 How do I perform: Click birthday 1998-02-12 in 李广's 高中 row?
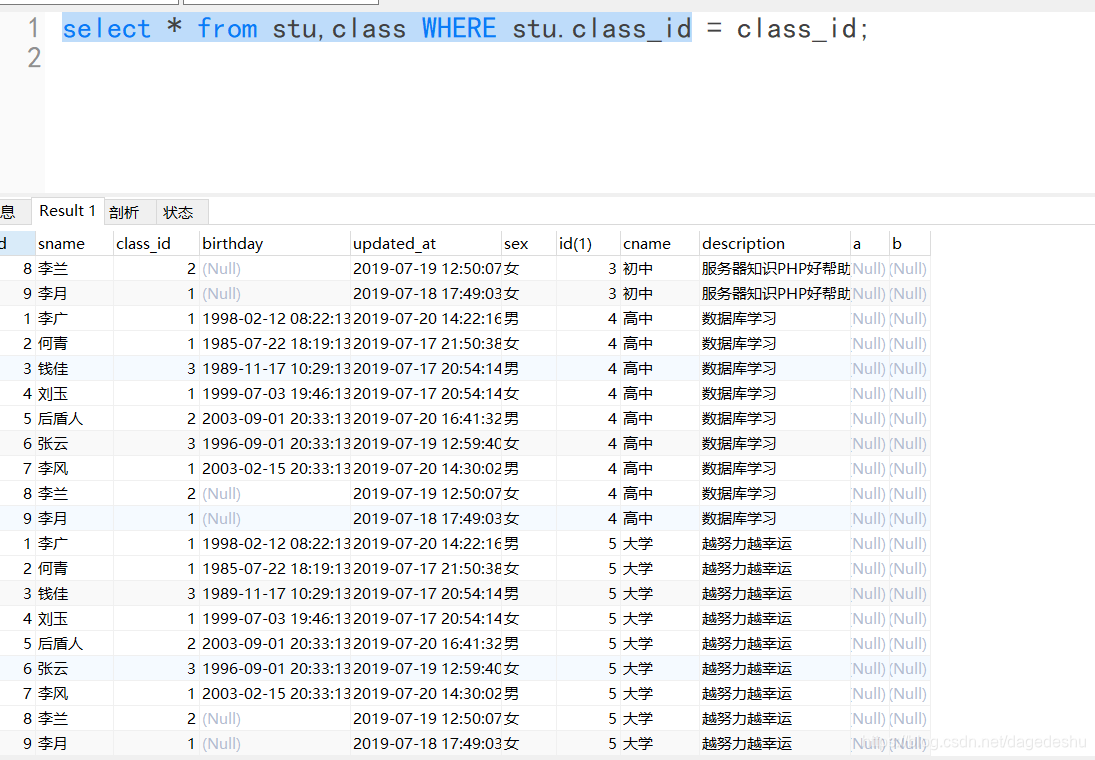276,319
